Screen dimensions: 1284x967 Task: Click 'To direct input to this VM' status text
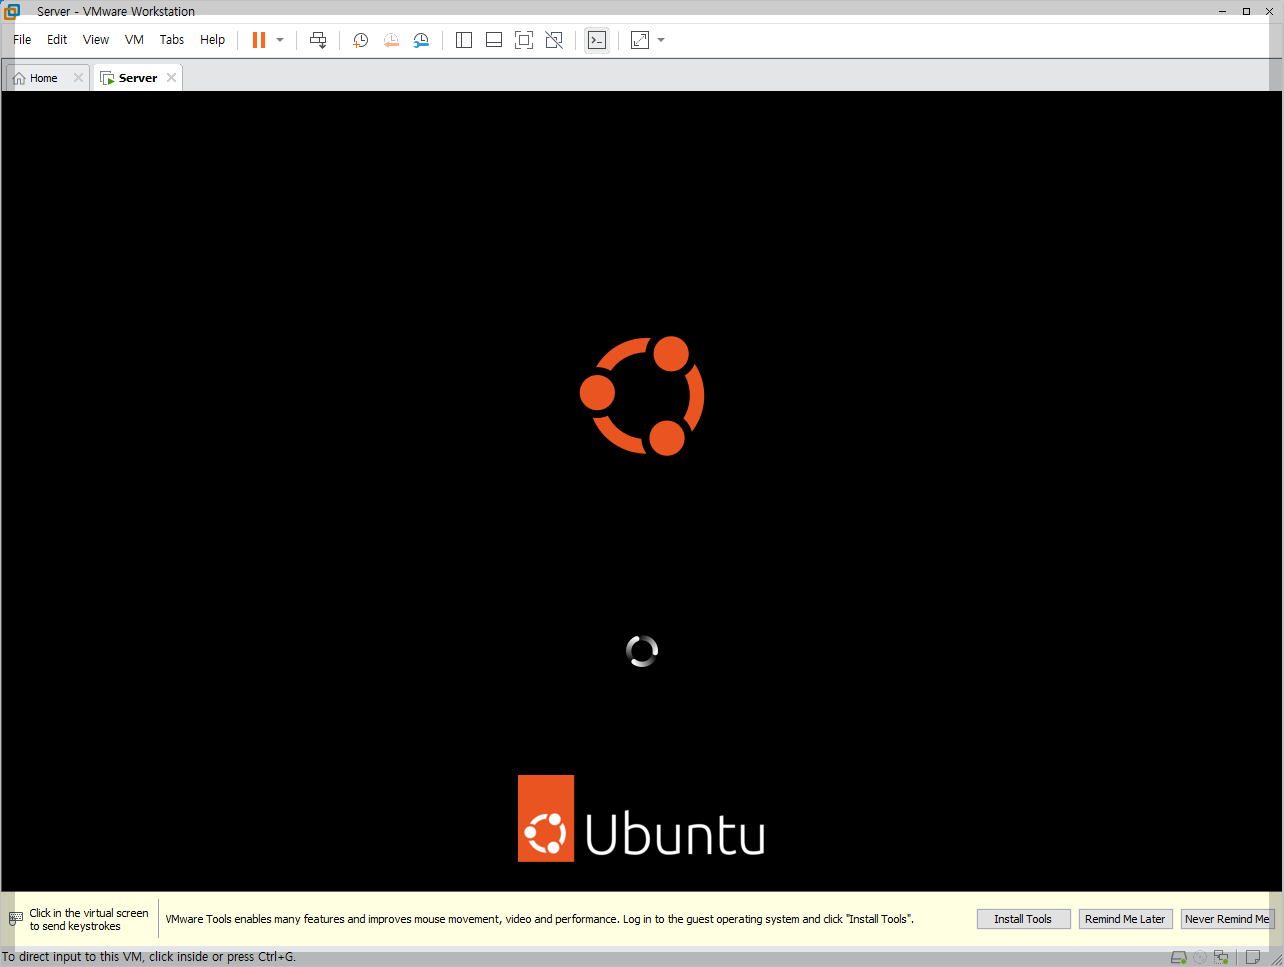(x=149, y=957)
